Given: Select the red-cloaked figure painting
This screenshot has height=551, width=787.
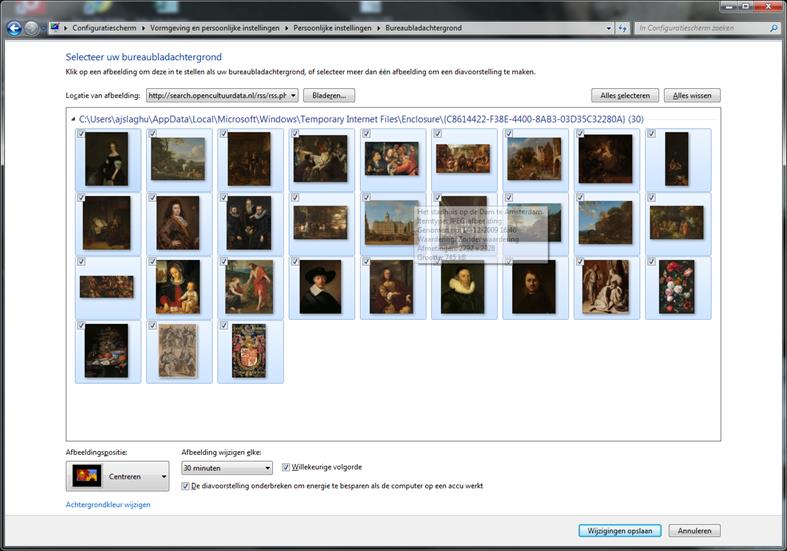Looking at the screenshot, I should (x=249, y=287).
